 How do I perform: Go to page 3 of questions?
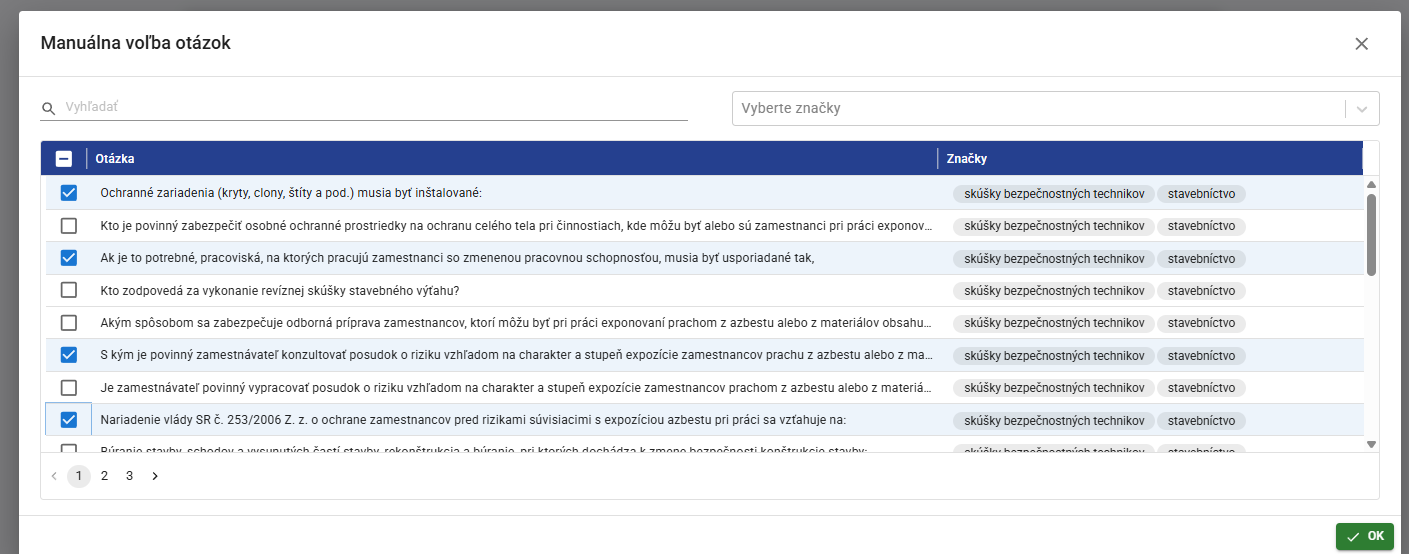click(129, 476)
